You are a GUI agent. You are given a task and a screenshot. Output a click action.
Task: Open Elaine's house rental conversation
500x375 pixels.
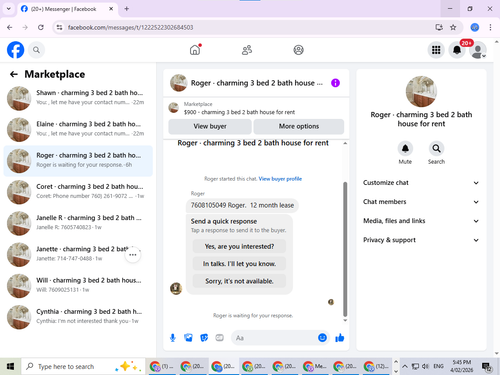78,129
